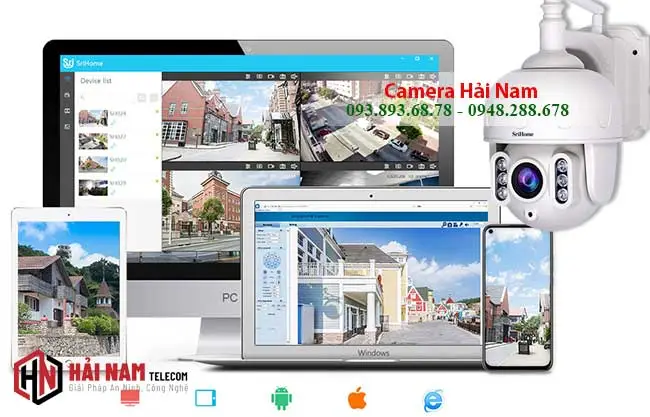Start recording icon above red brick street view

[271, 76]
